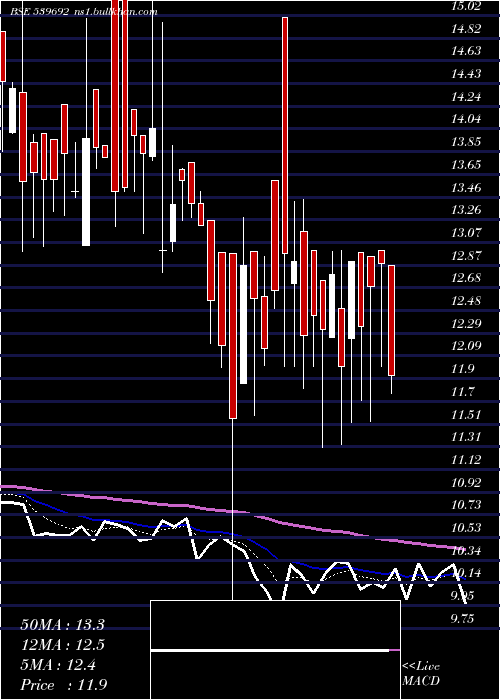Click the 14.63 price axis label
Image resolution: width=500 pixels, height=700 pixels.
coord(466,51)
